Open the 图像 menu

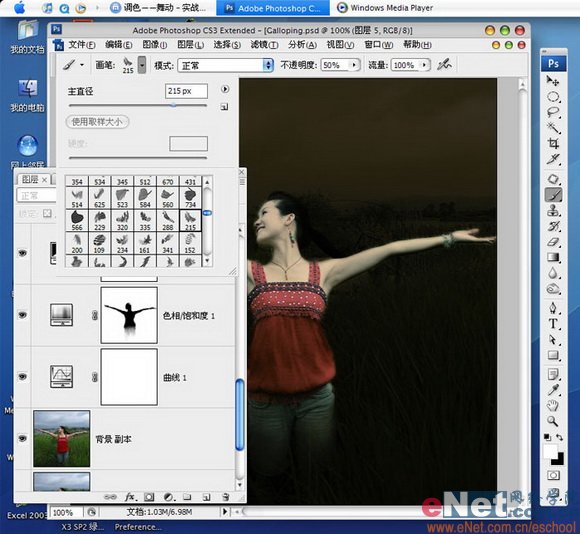coord(155,45)
